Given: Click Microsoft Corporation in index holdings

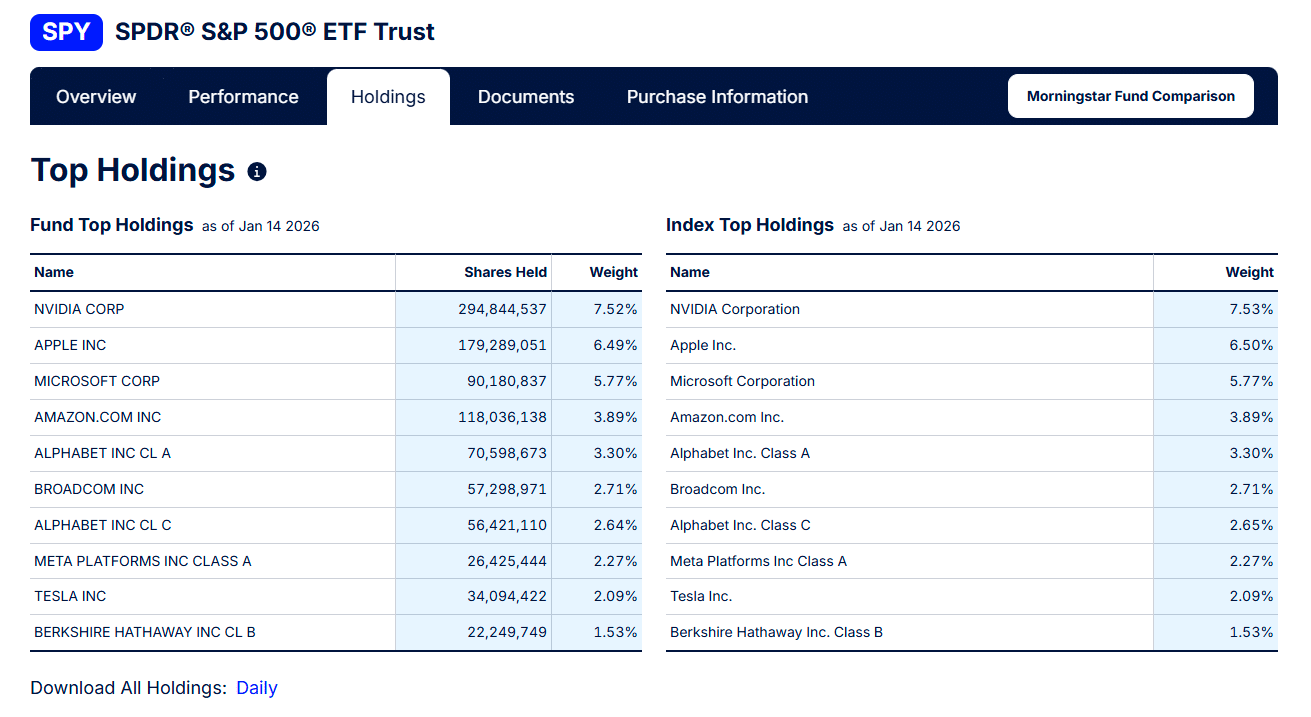Looking at the screenshot, I should (742, 381).
